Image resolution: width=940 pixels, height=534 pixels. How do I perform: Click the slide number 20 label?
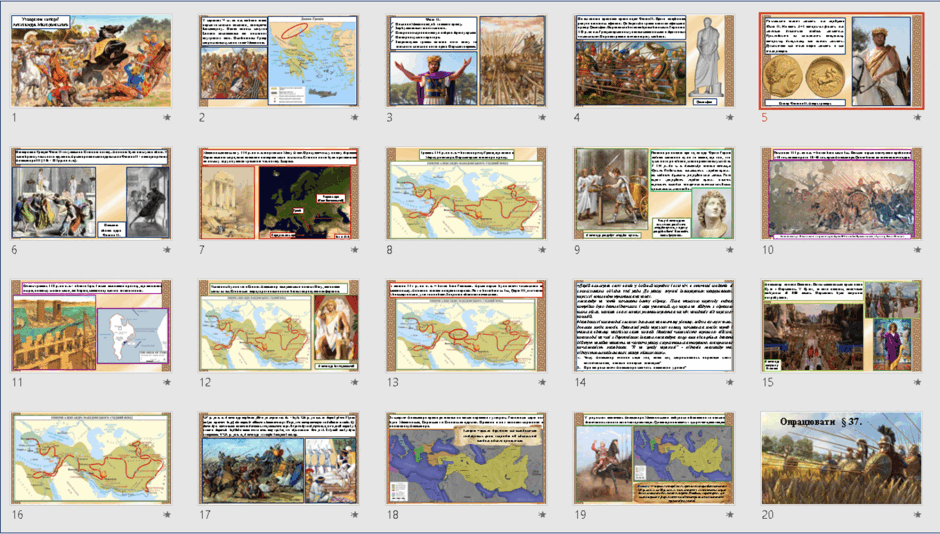pos(768,515)
